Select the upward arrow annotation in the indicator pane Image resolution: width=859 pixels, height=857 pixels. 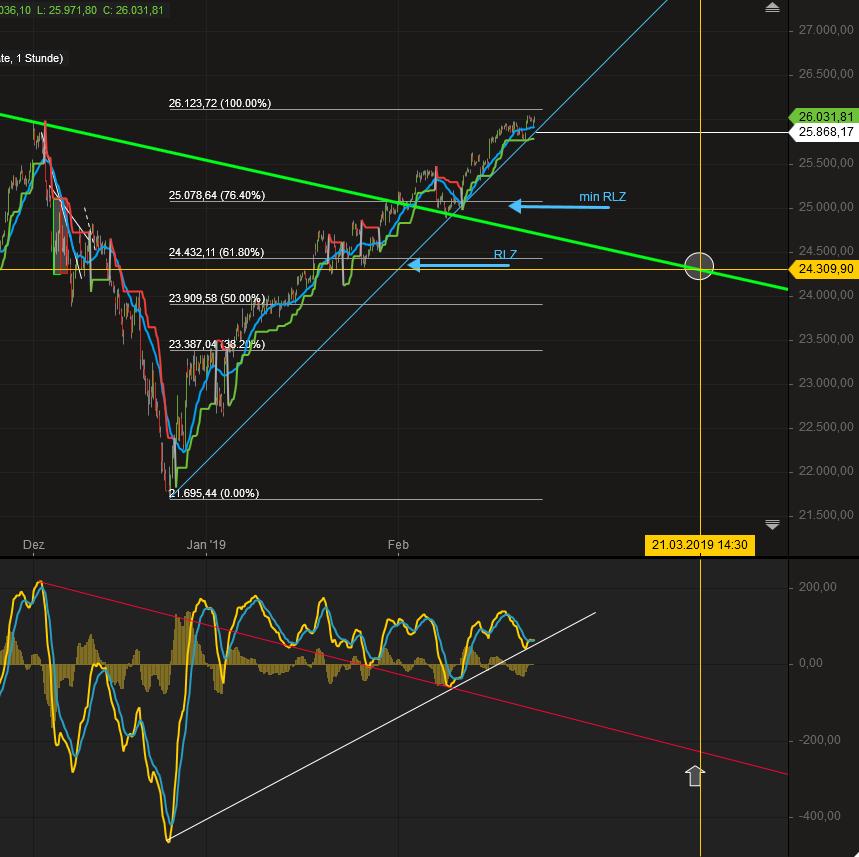point(695,776)
